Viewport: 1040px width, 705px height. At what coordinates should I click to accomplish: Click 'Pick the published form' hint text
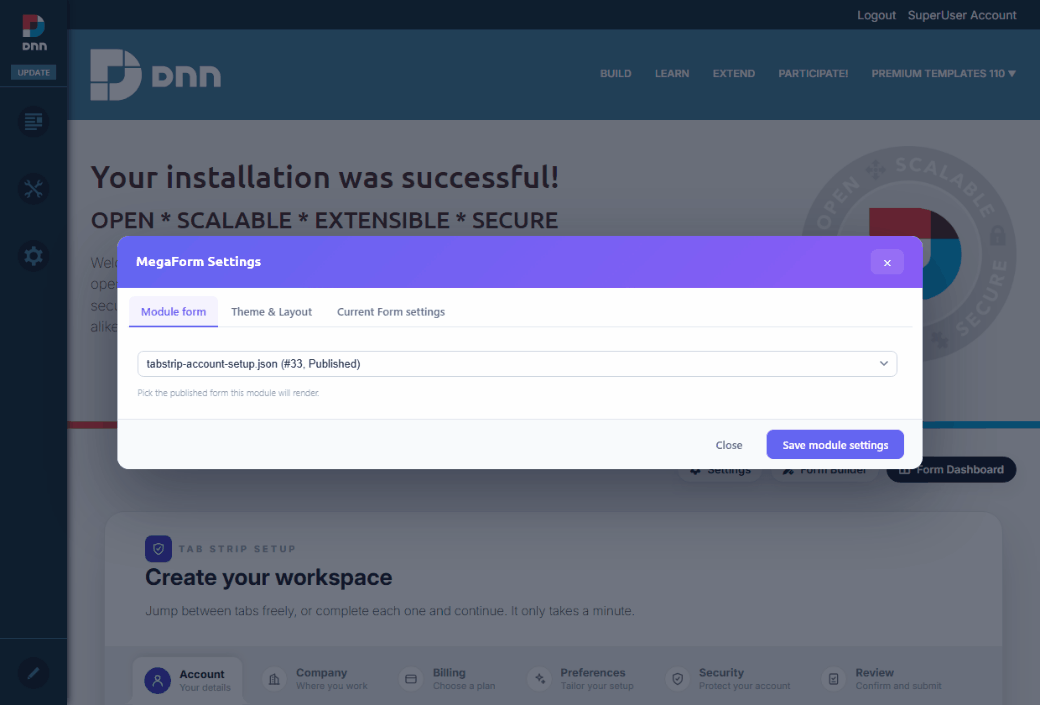point(228,393)
